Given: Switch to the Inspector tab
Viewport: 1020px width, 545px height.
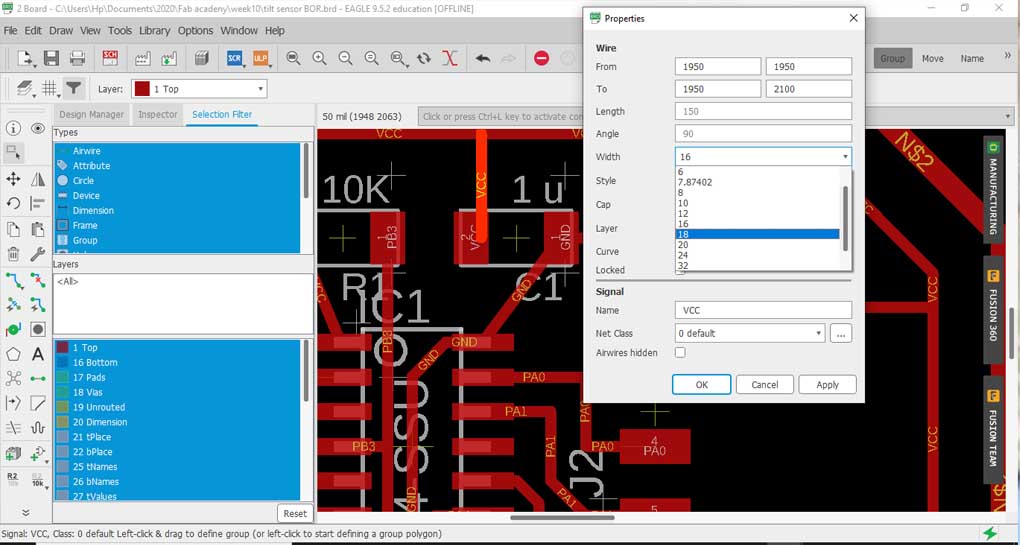Looking at the screenshot, I should tap(157, 114).
